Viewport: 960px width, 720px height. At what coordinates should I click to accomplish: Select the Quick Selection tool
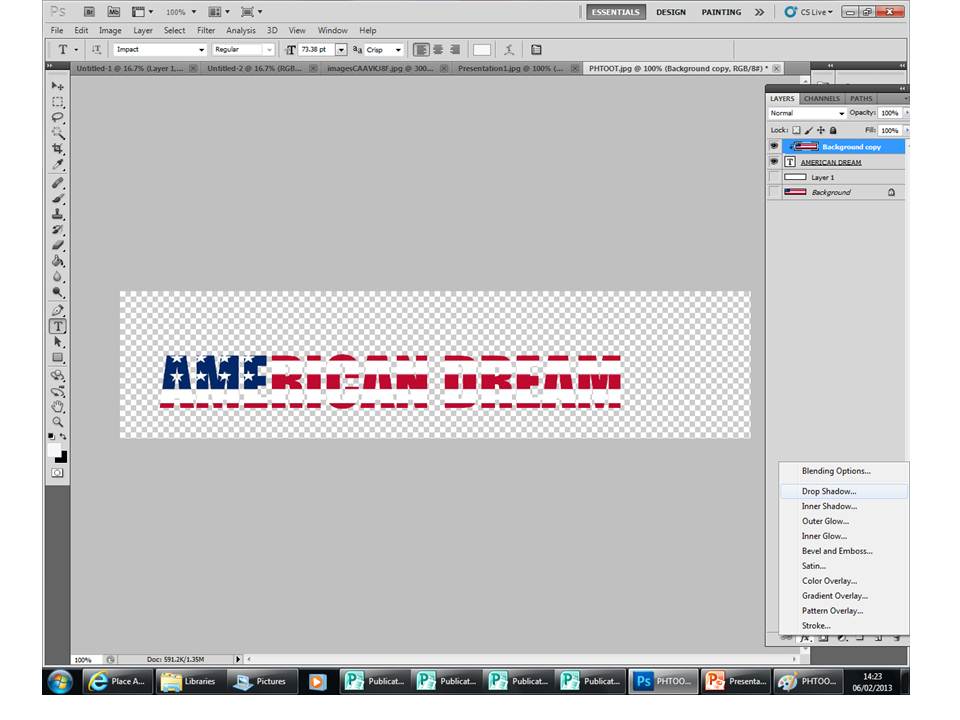pos(58,133)
